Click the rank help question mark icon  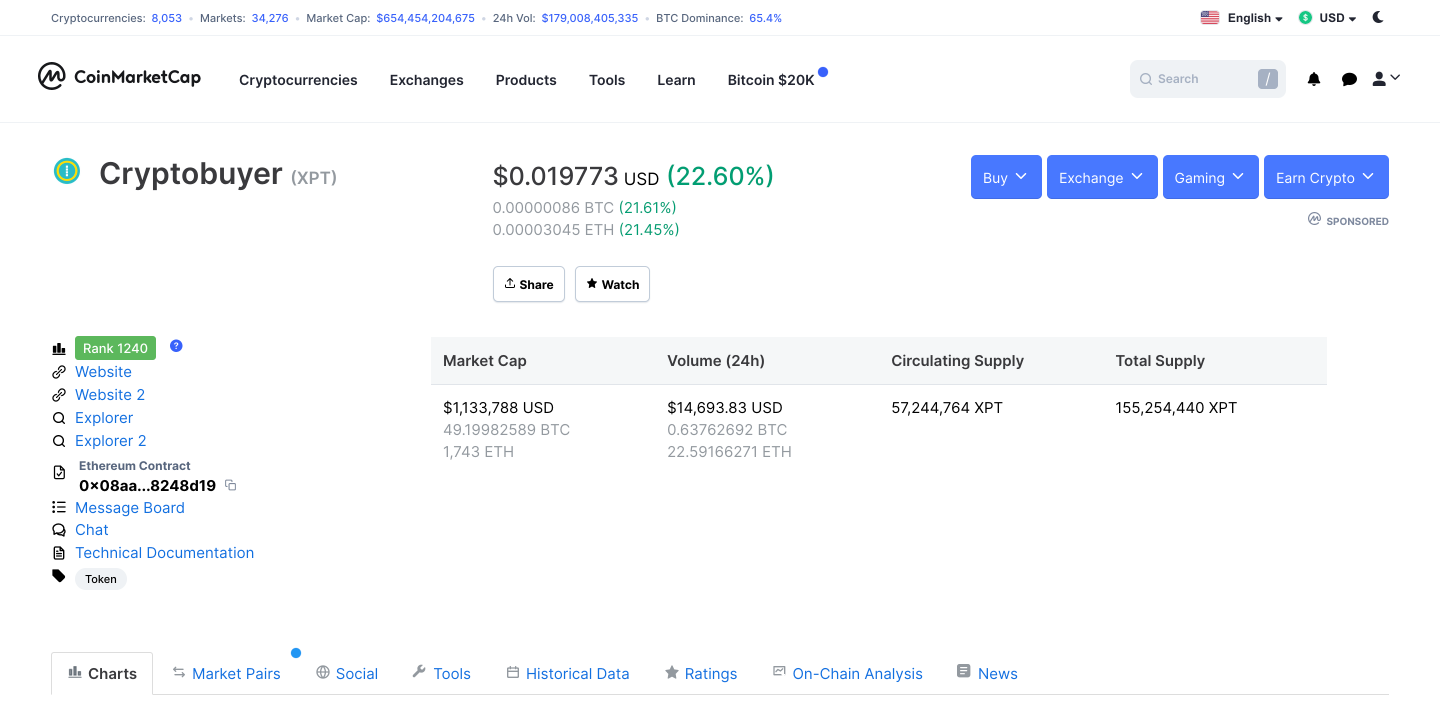[176, 346]
